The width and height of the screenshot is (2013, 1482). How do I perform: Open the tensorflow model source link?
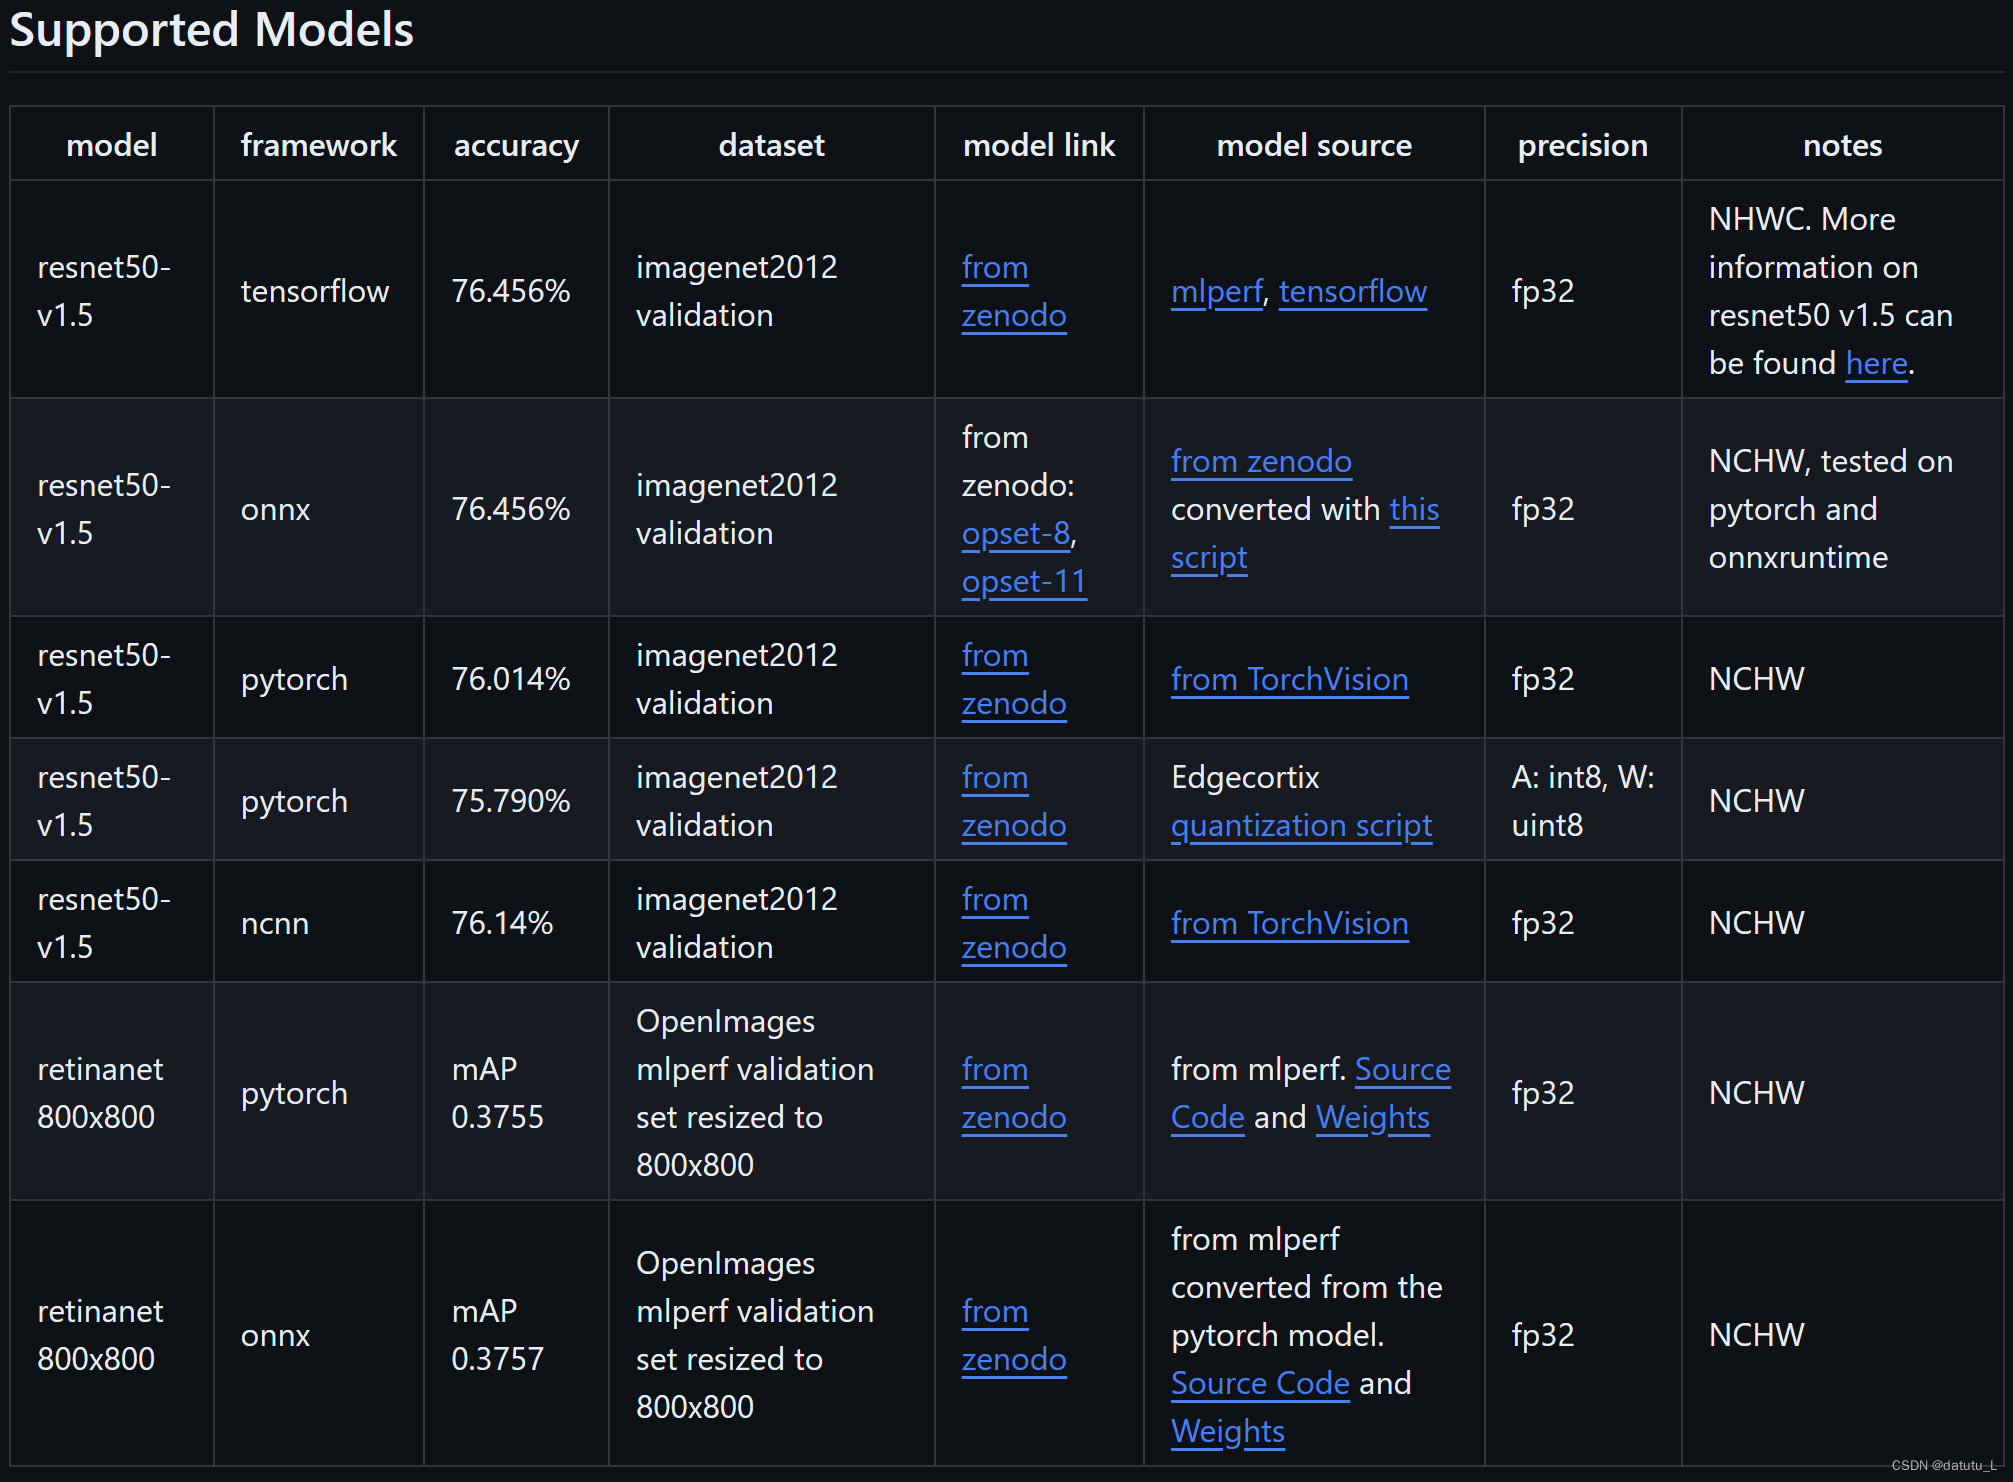1352,291
